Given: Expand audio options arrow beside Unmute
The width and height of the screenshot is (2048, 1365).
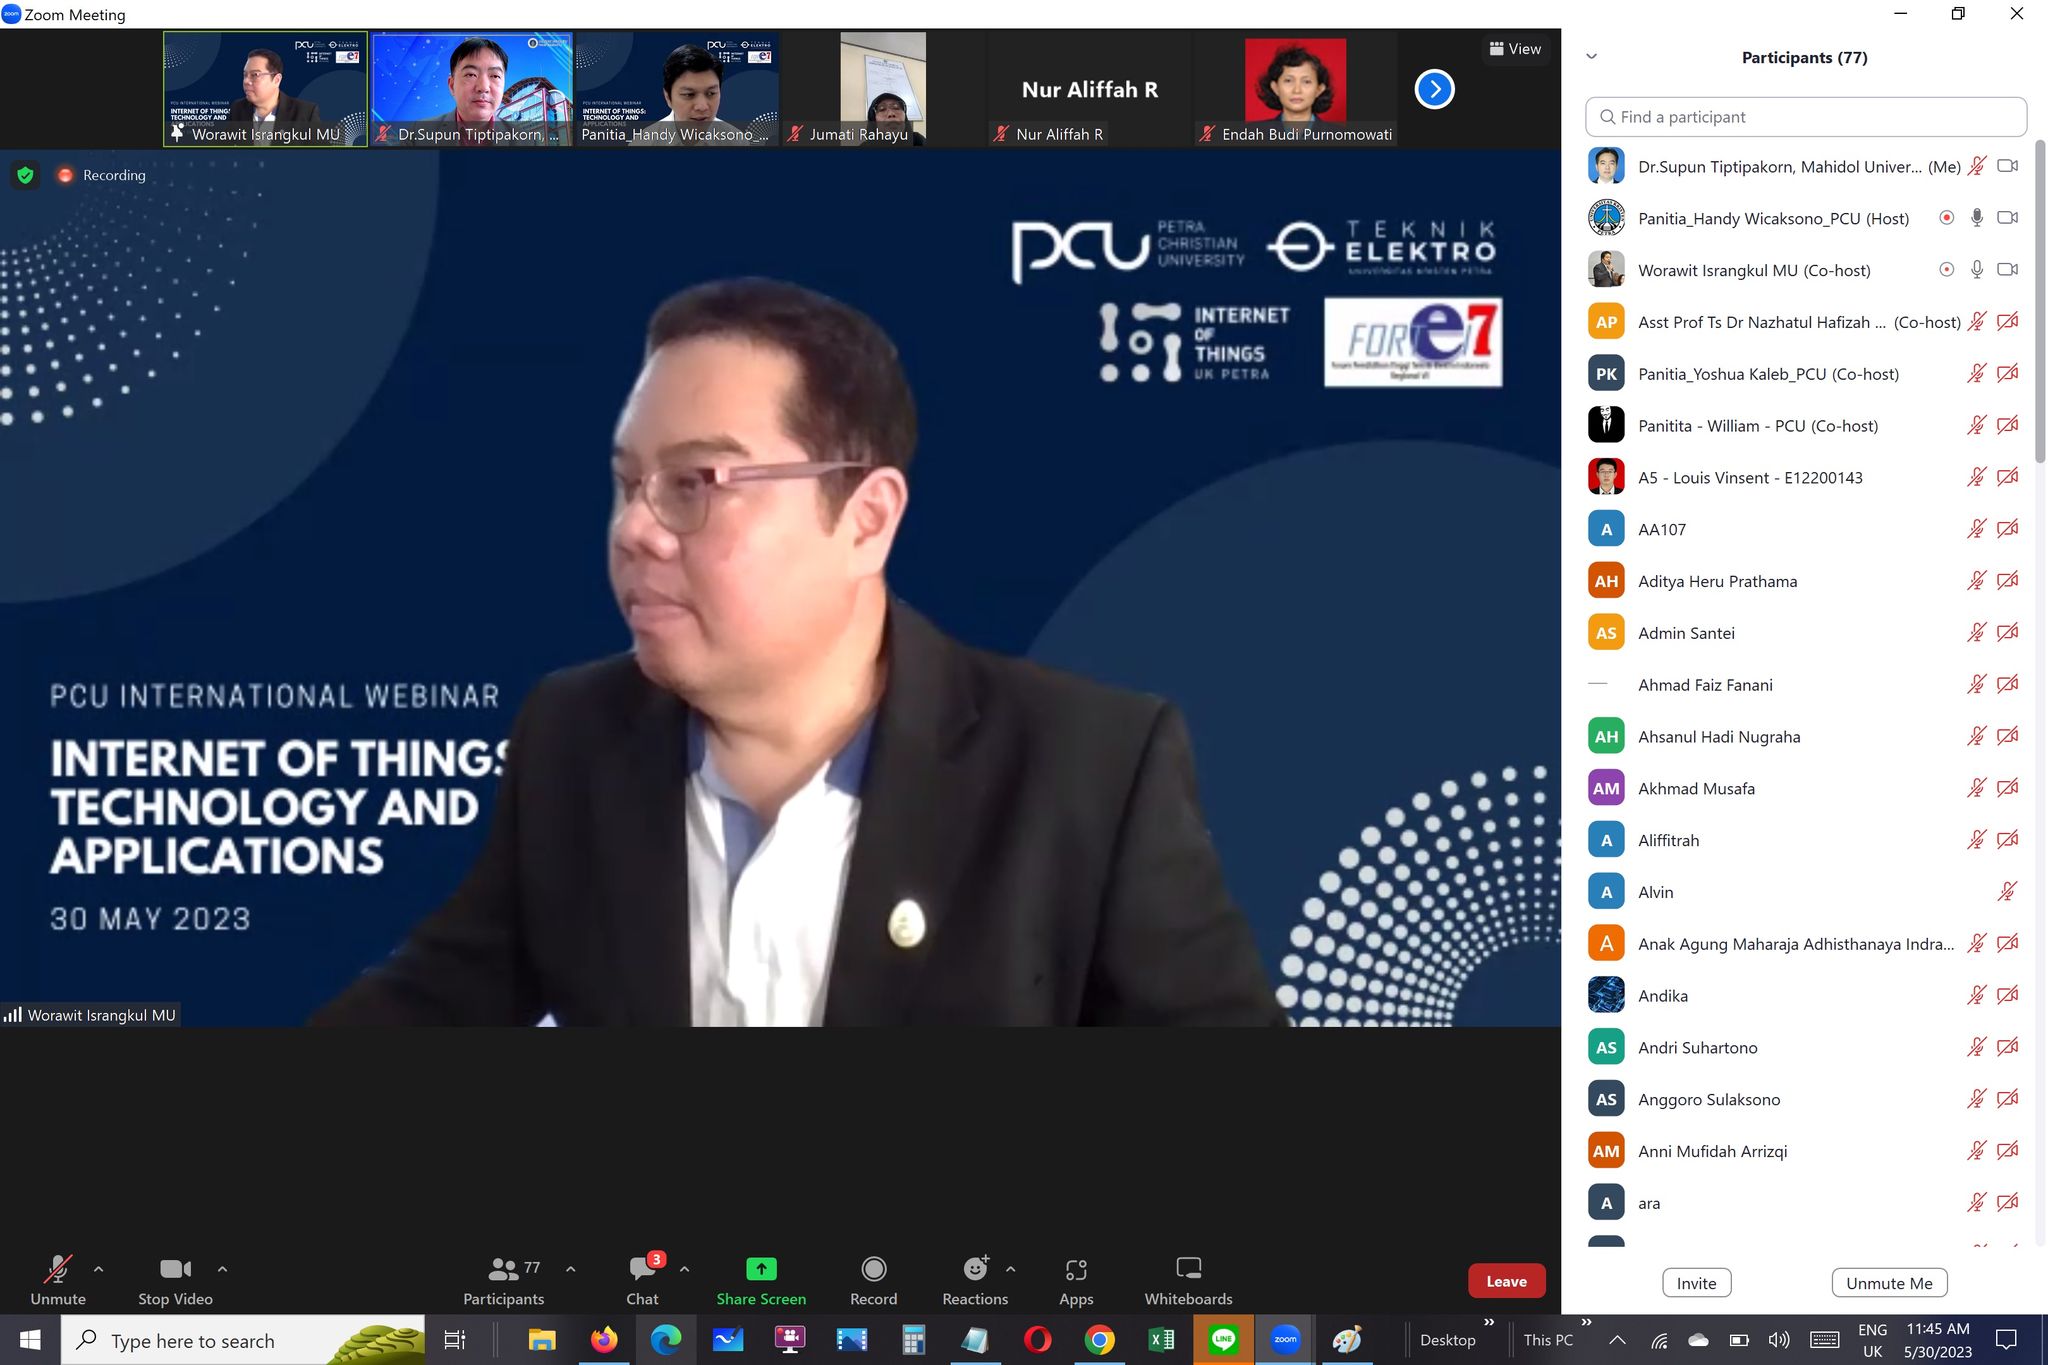Looking at the screenshot, I should pyautogui.click(x=98, y=1269).
